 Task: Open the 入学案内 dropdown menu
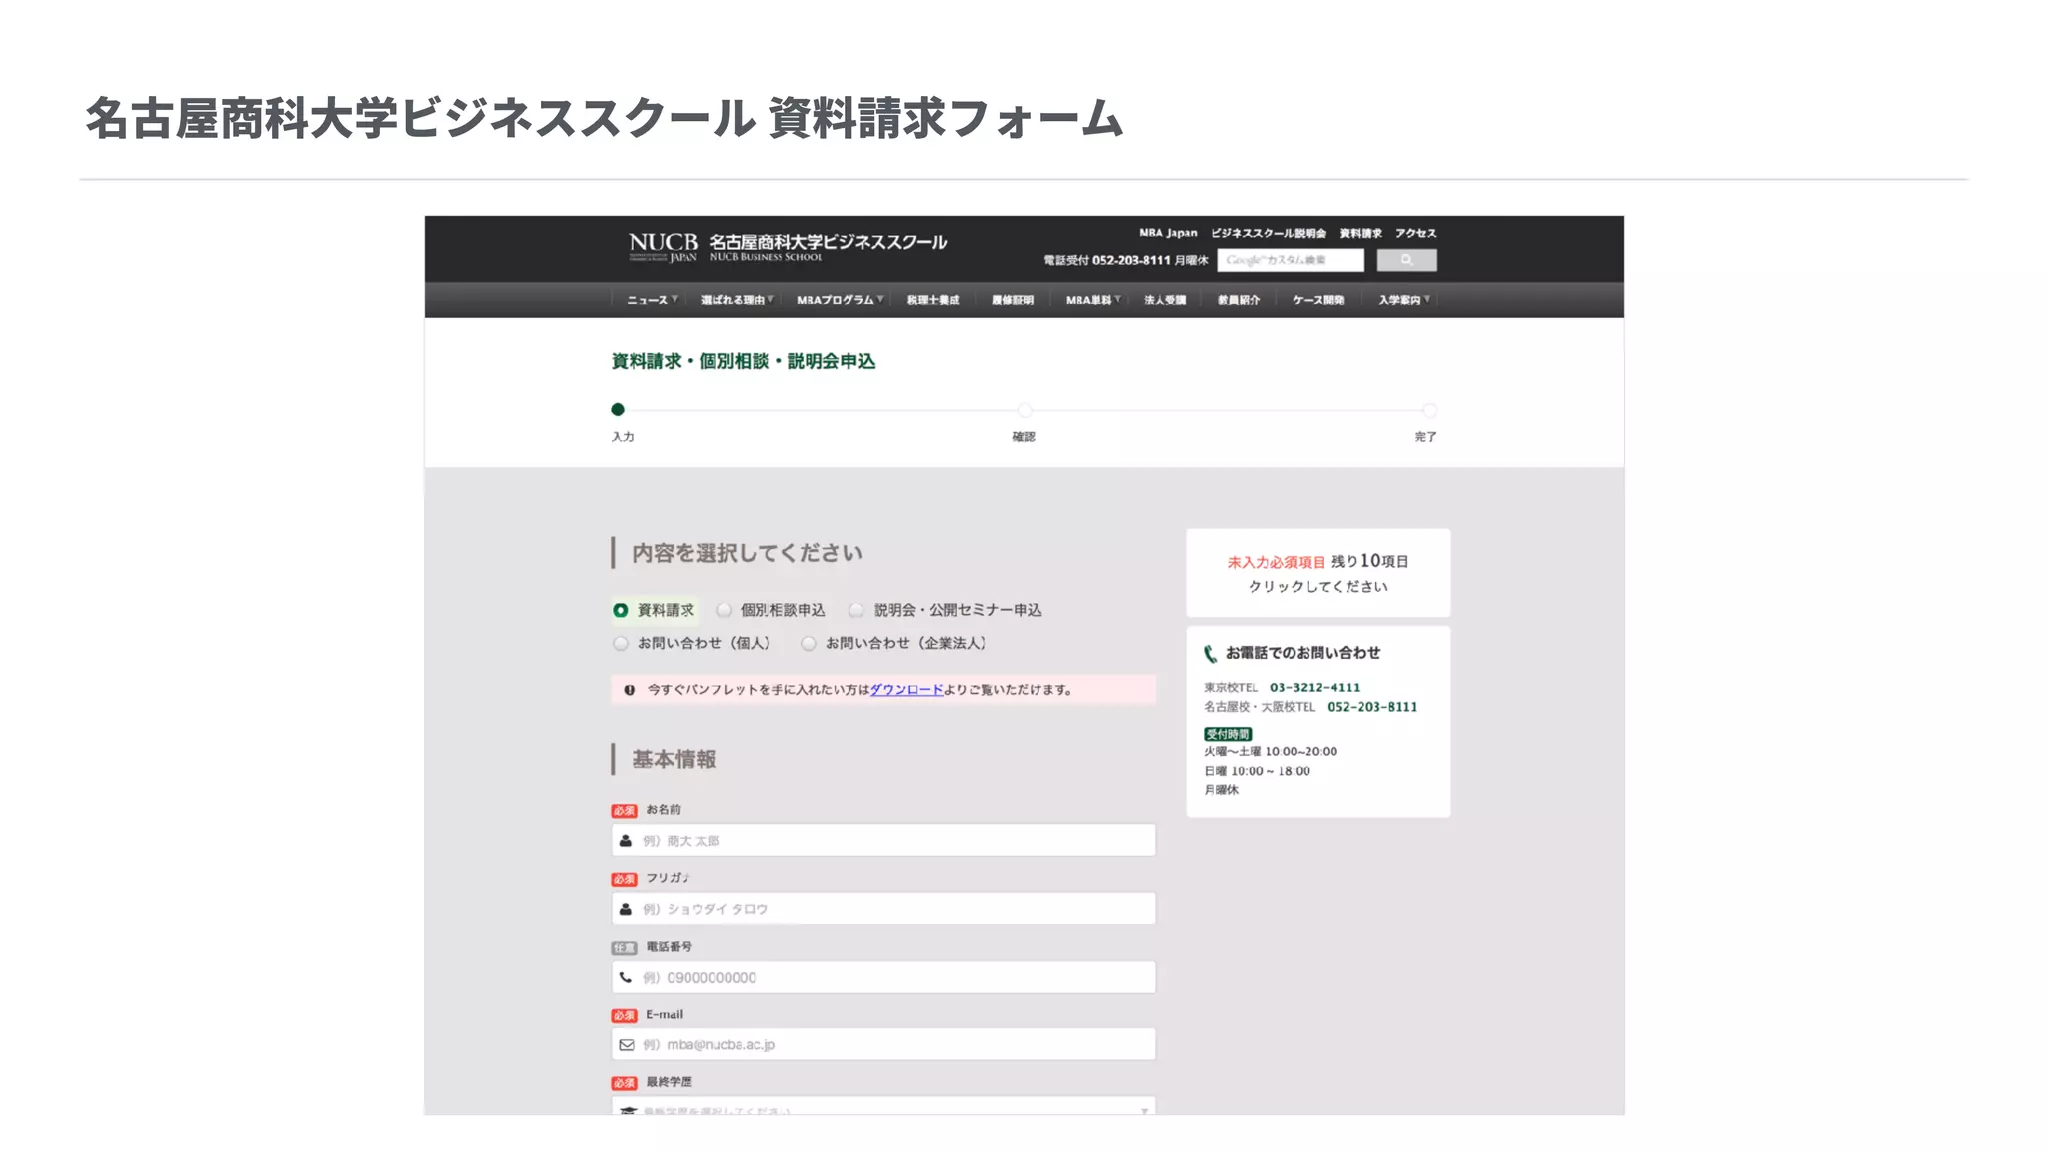pos(1404,300)
